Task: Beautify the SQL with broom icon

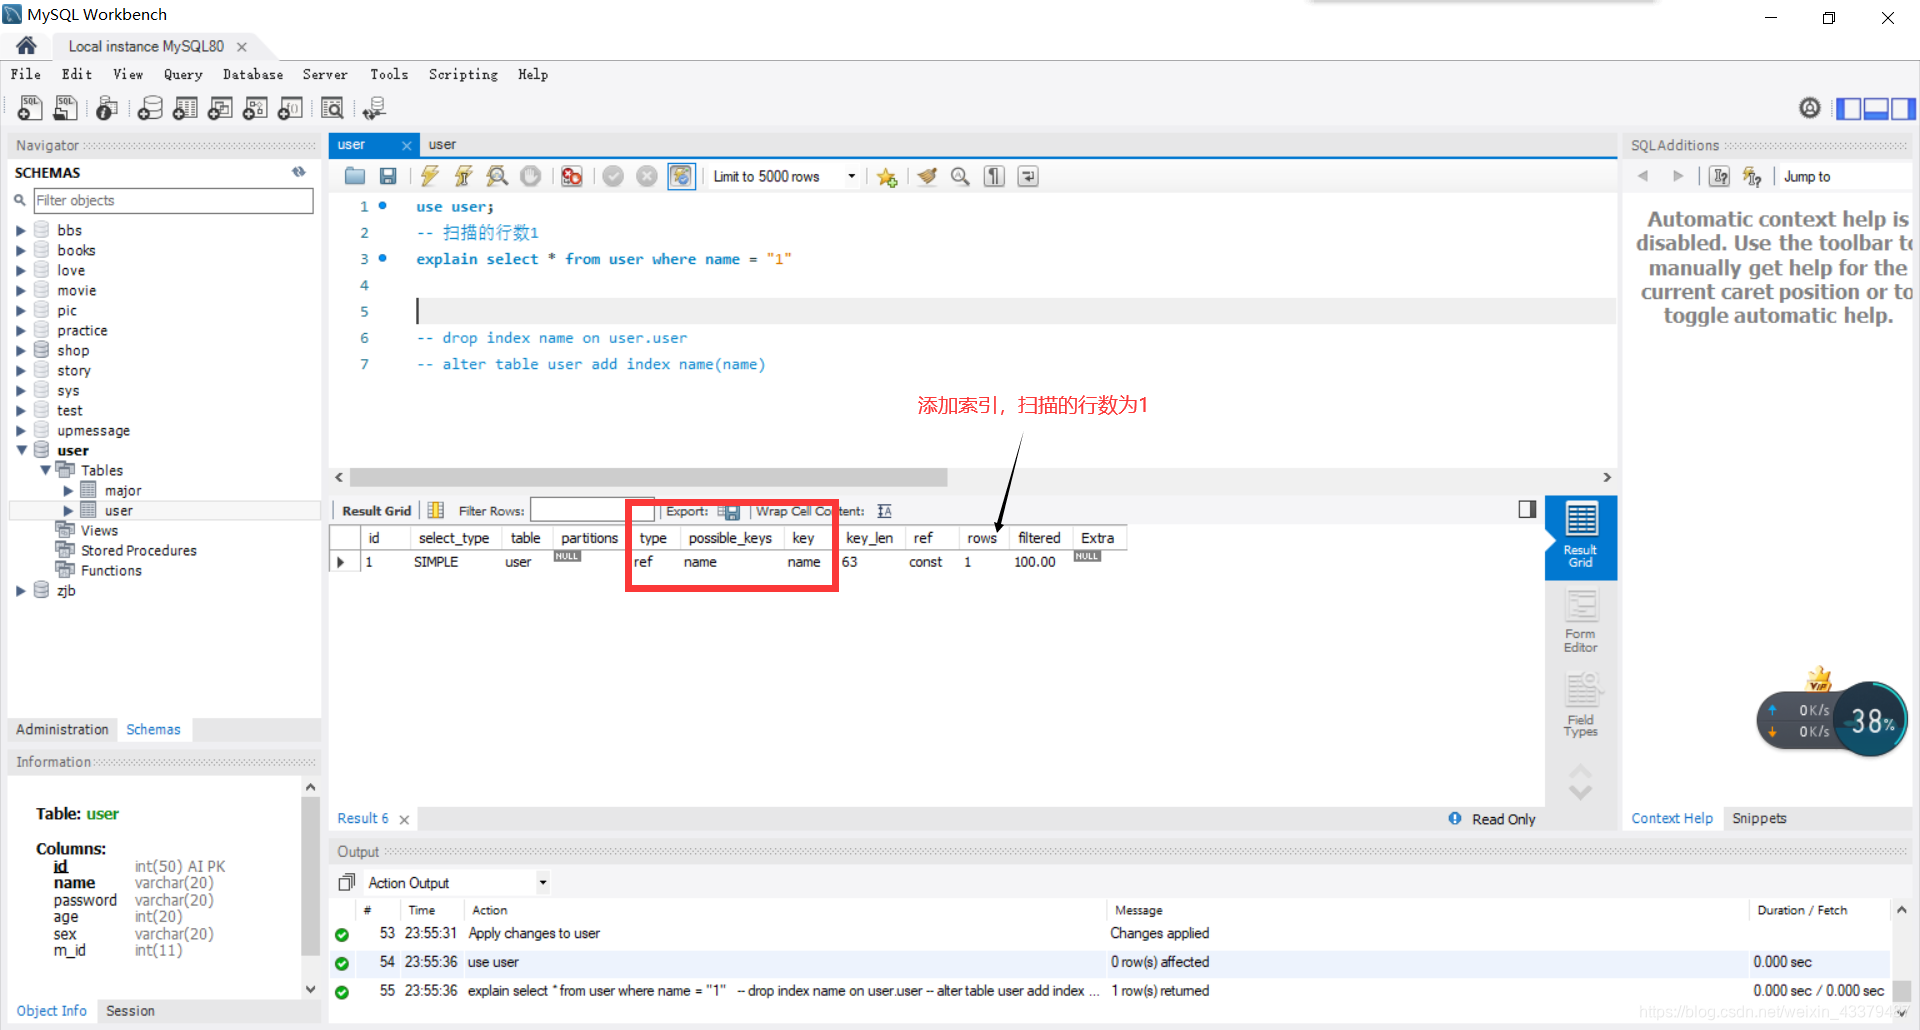Action: 927,177
